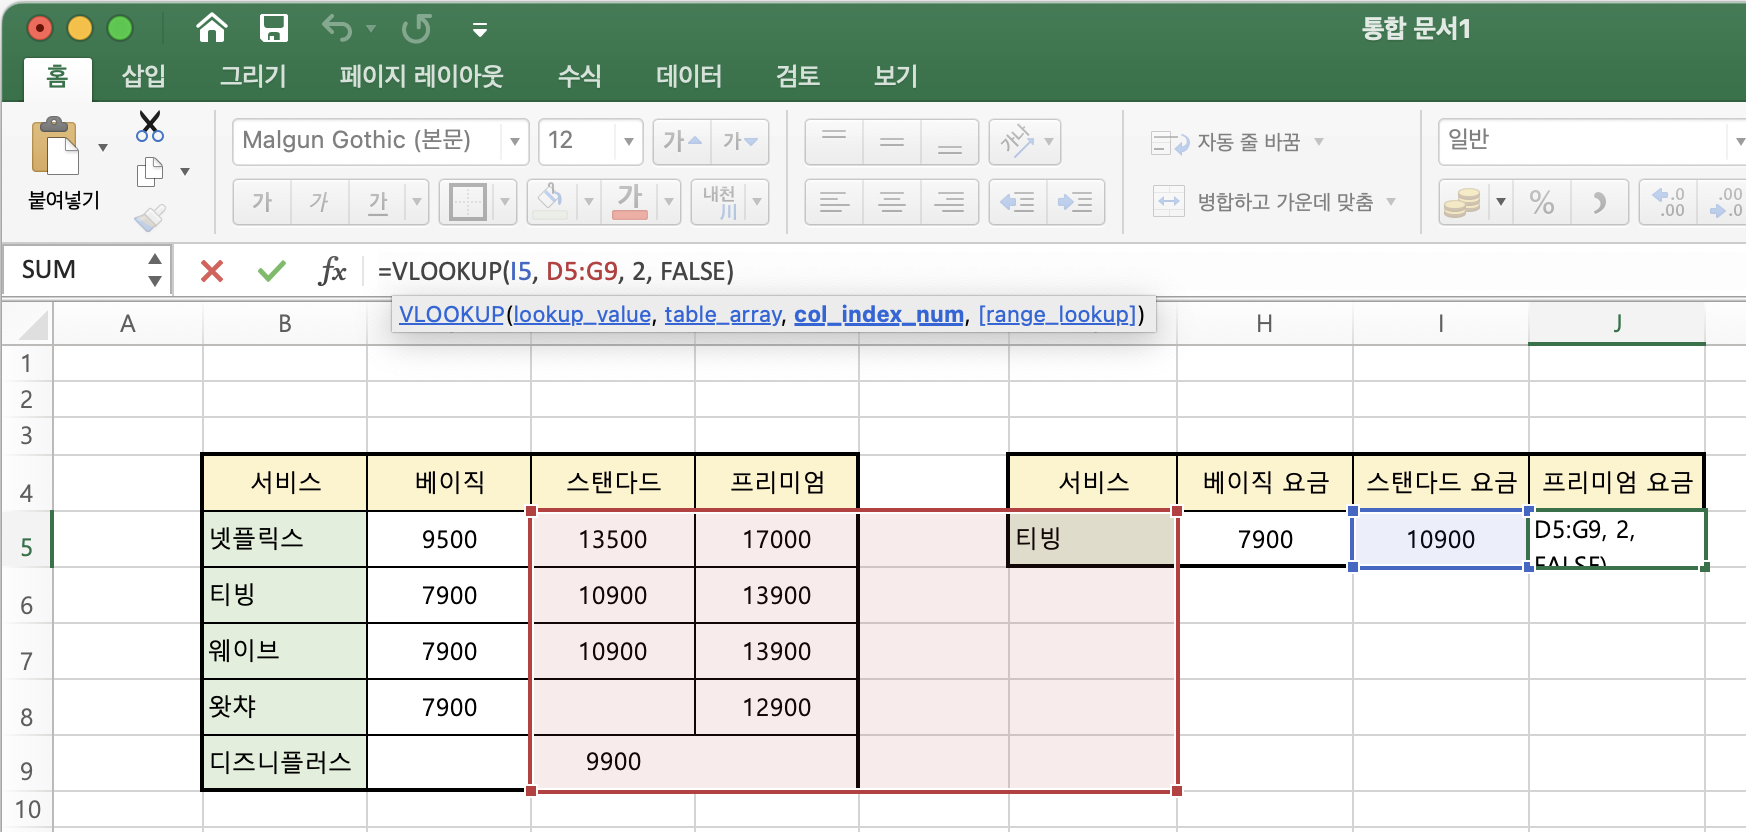The image size is (1746, 832).
Task: Redo with the circular arrow icon
Action: click(416, 28)
